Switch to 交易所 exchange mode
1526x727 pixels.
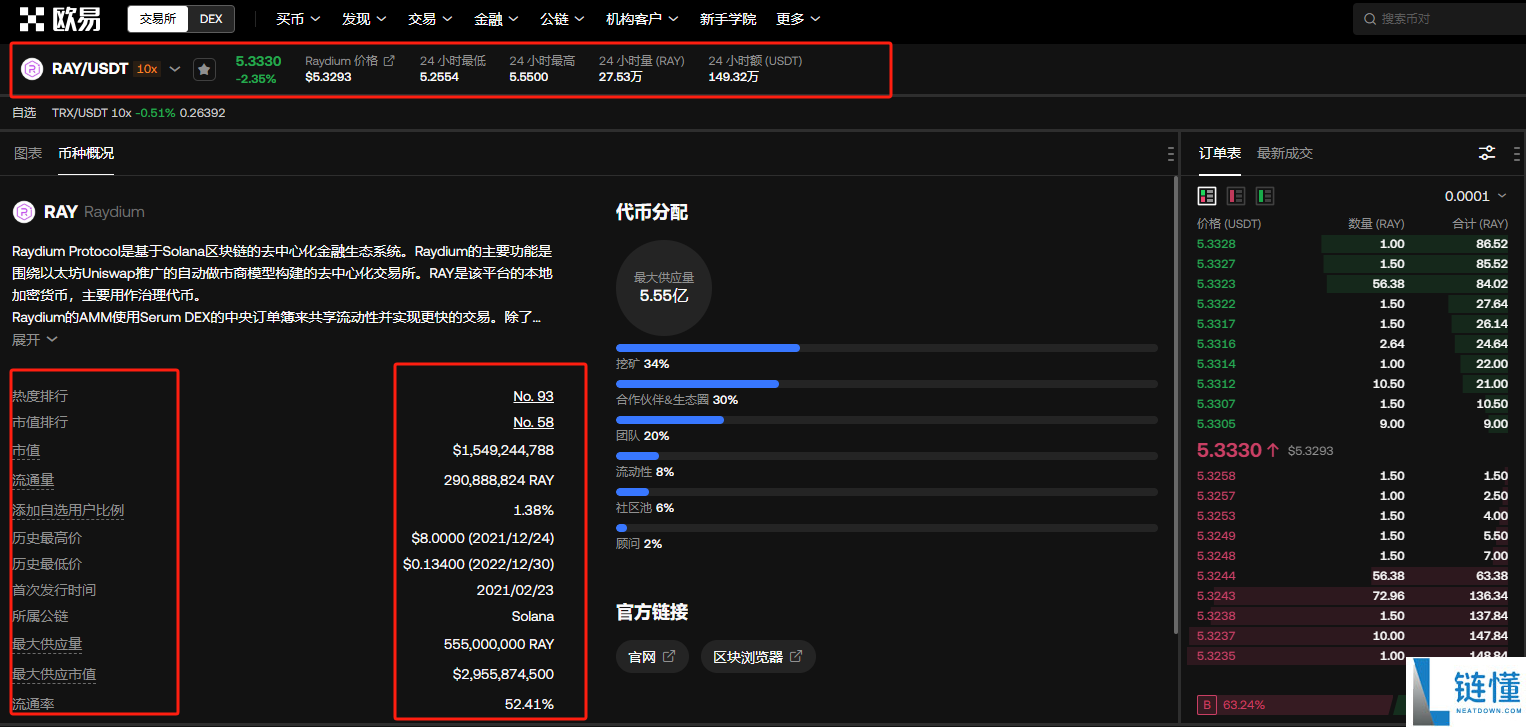pos(157,19)
